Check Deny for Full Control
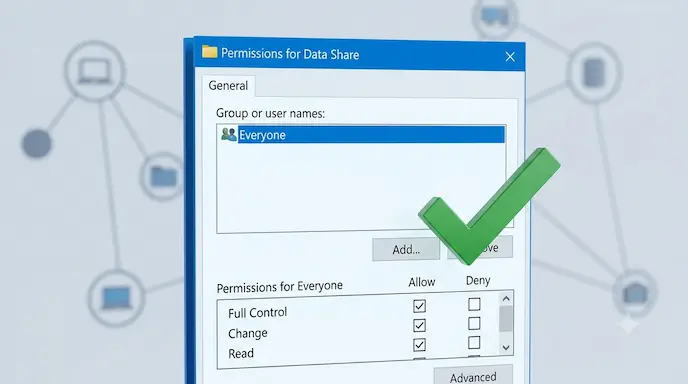This screenshot has width=688, height=384. pos(474,304)
